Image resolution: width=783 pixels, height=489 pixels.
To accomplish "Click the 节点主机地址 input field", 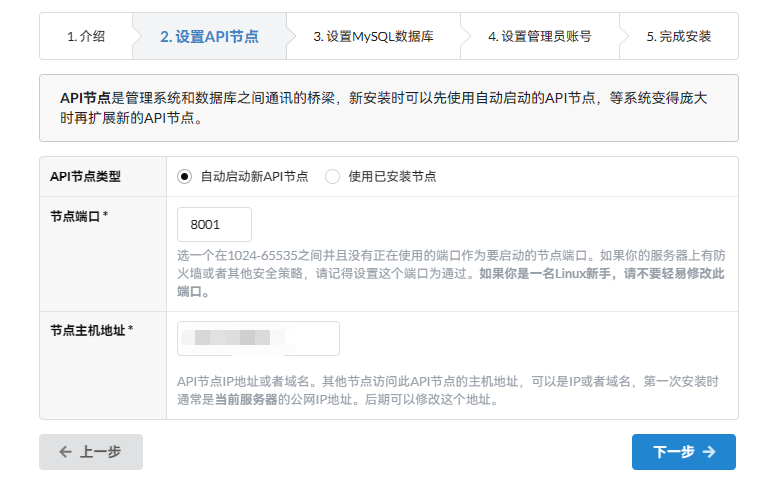I will click(x=258, y=338).
